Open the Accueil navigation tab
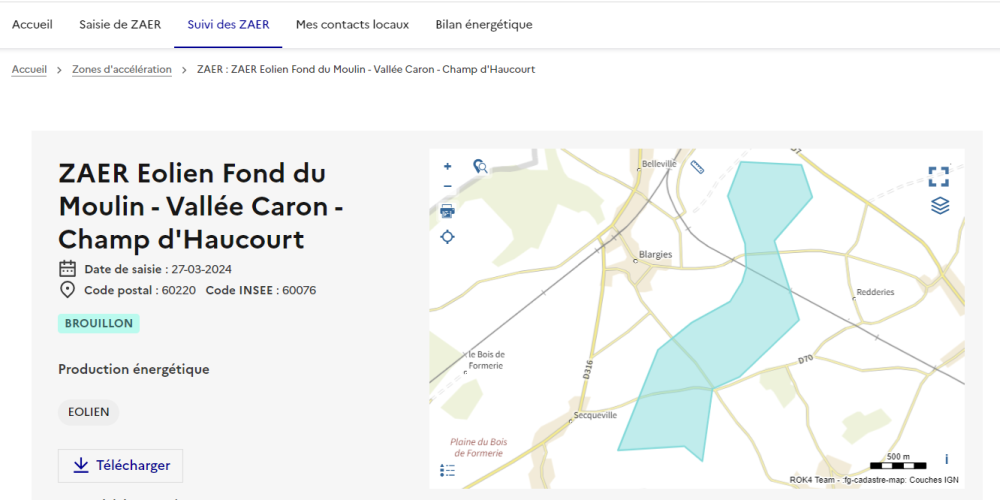This screenshot has height=500, width=1000. click(32, 24)
